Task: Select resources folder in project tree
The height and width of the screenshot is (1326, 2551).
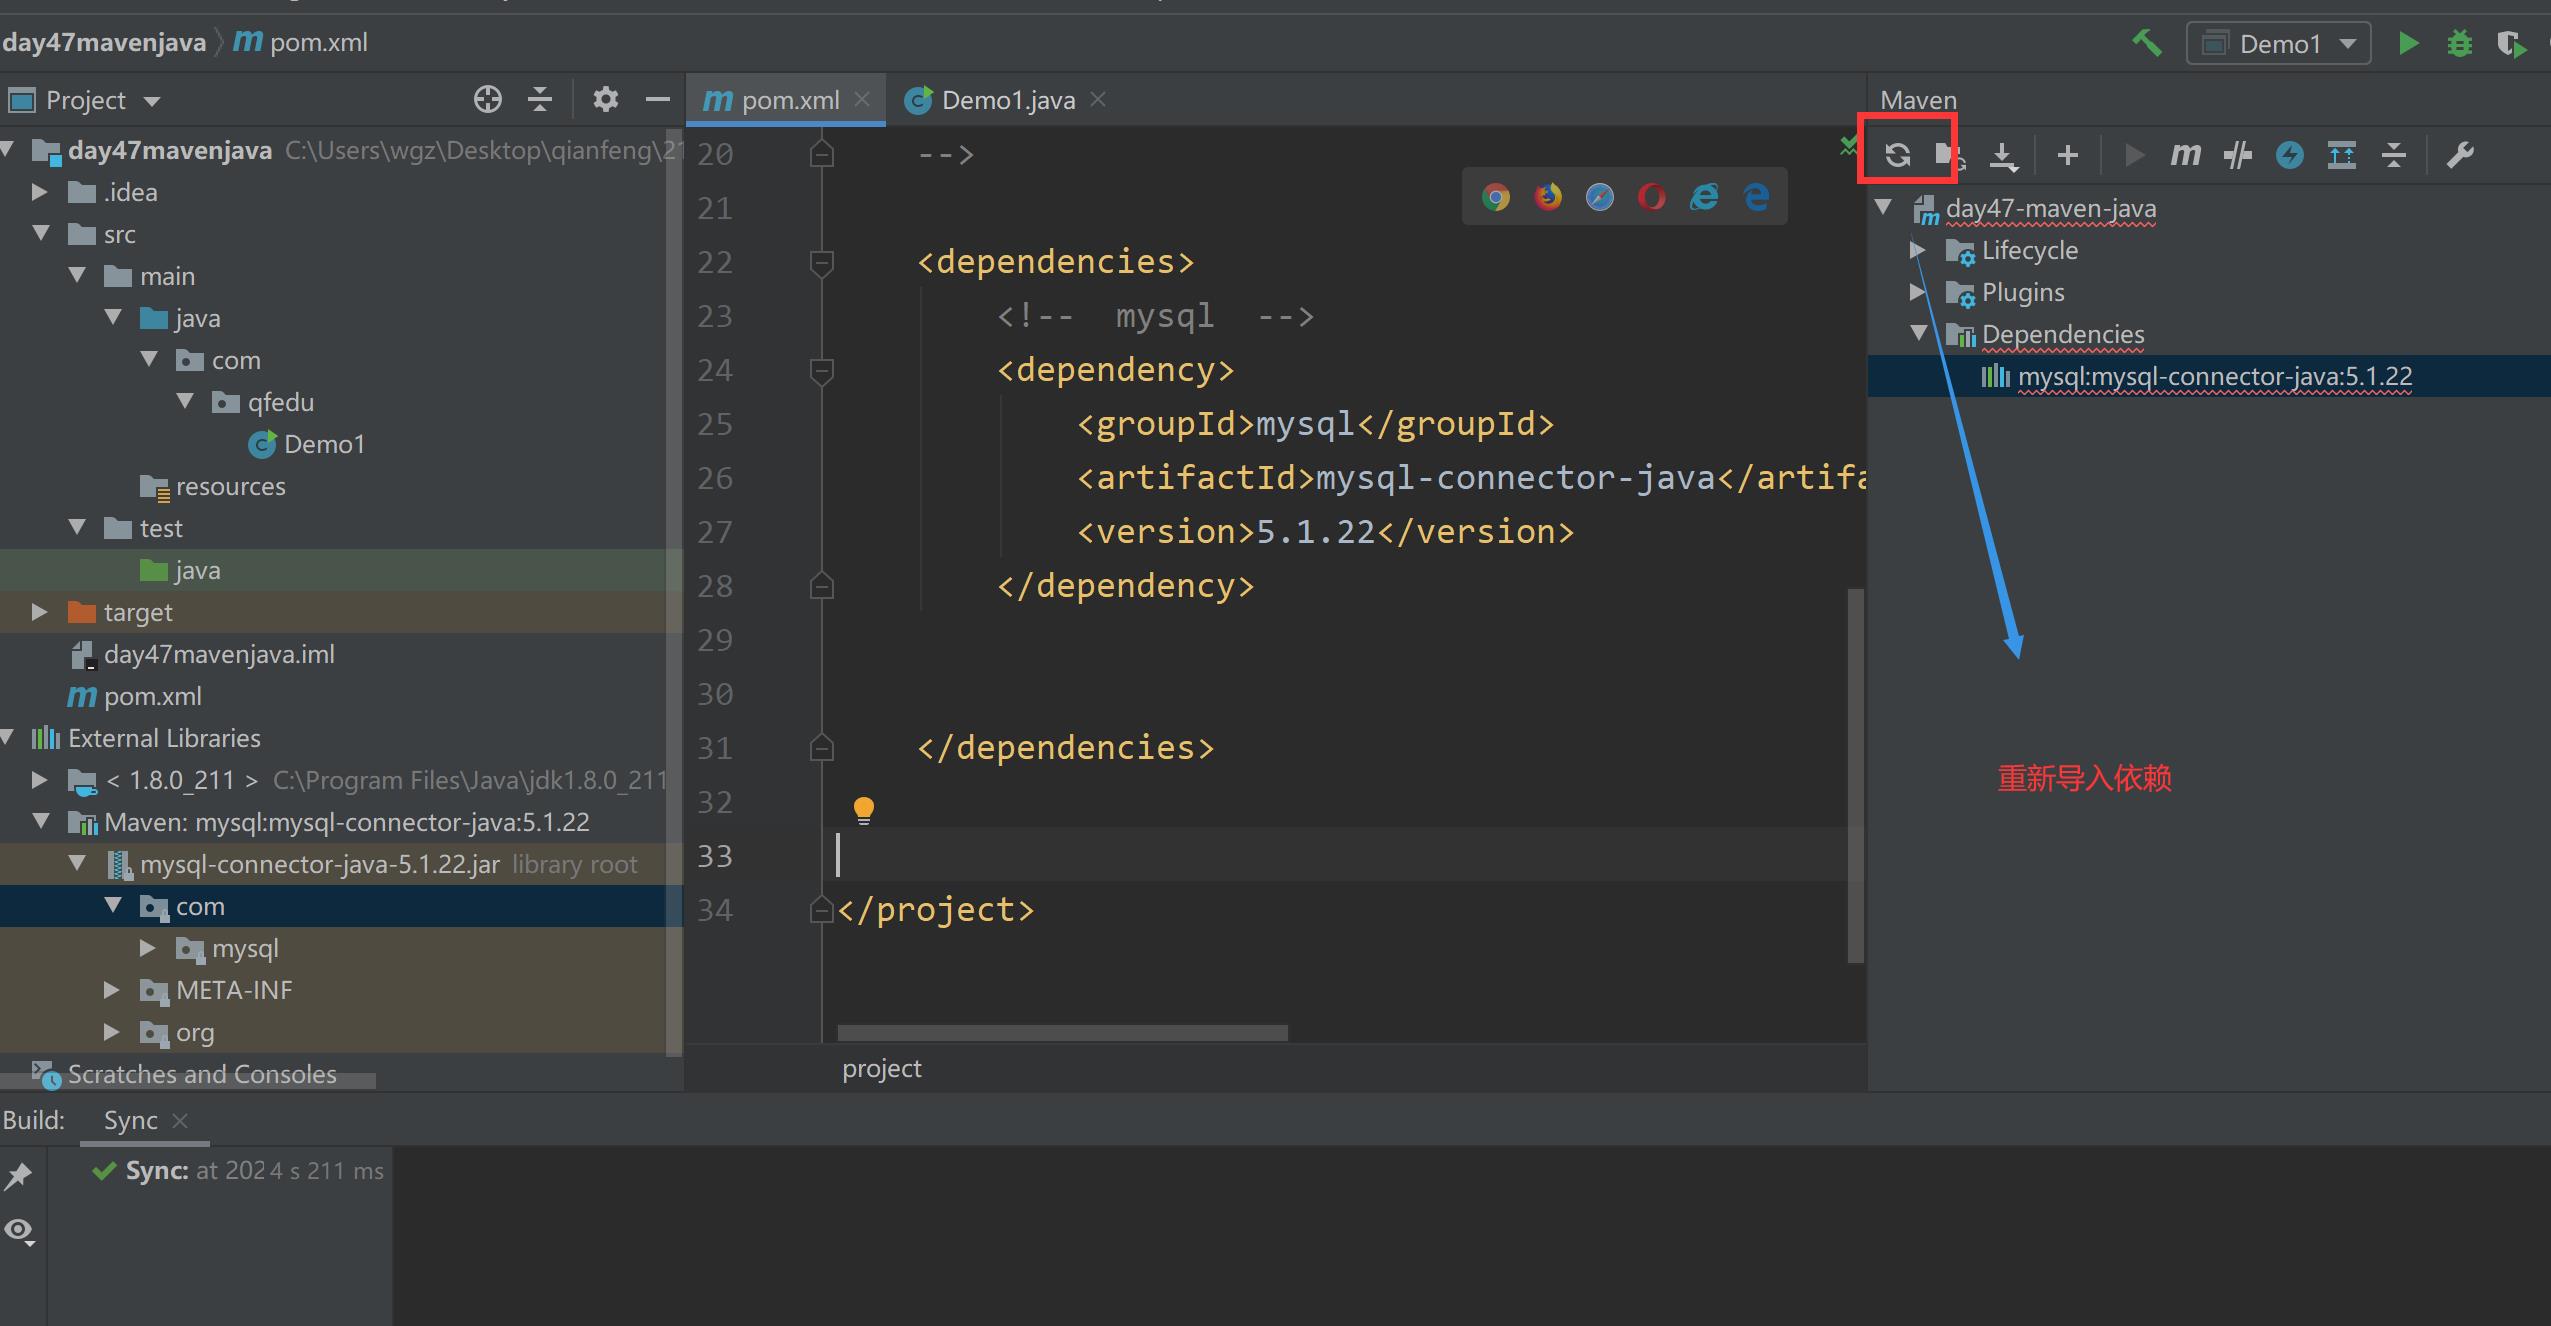Action: (x=213, y=486)
